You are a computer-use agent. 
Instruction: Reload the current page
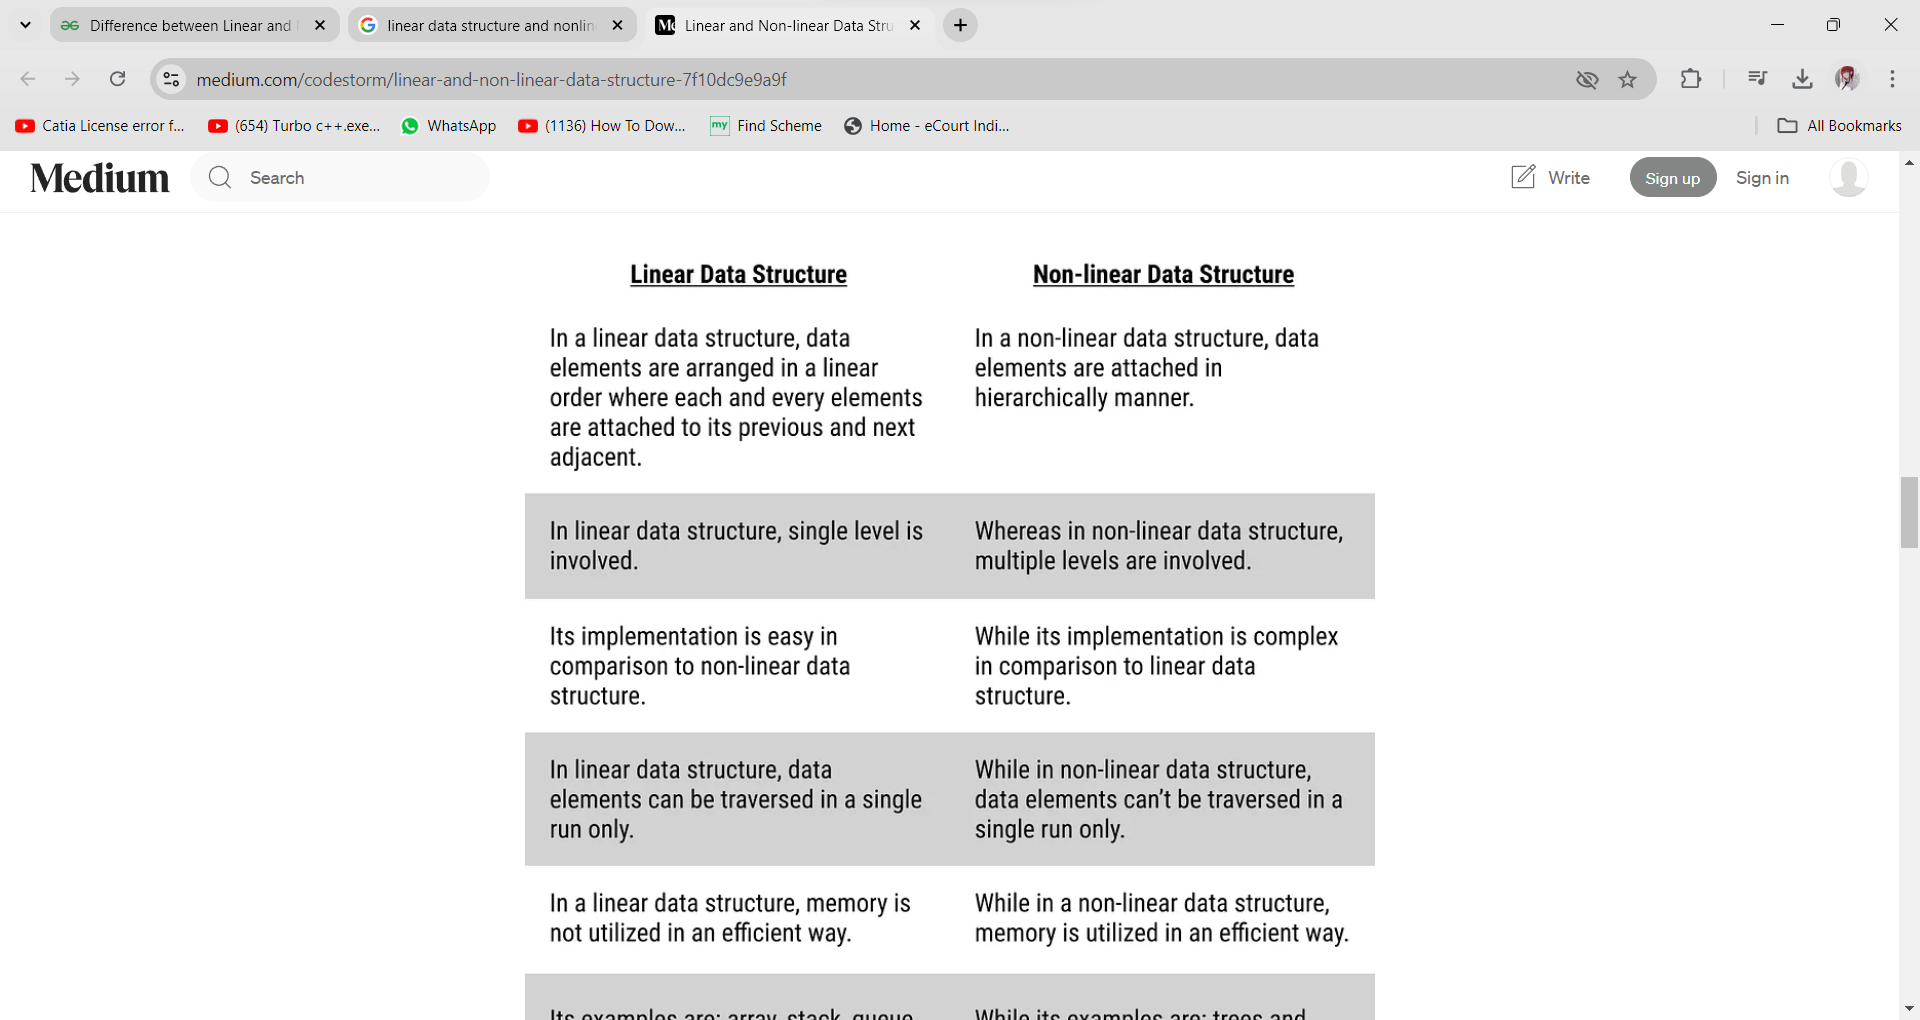[x=118, y=79]
